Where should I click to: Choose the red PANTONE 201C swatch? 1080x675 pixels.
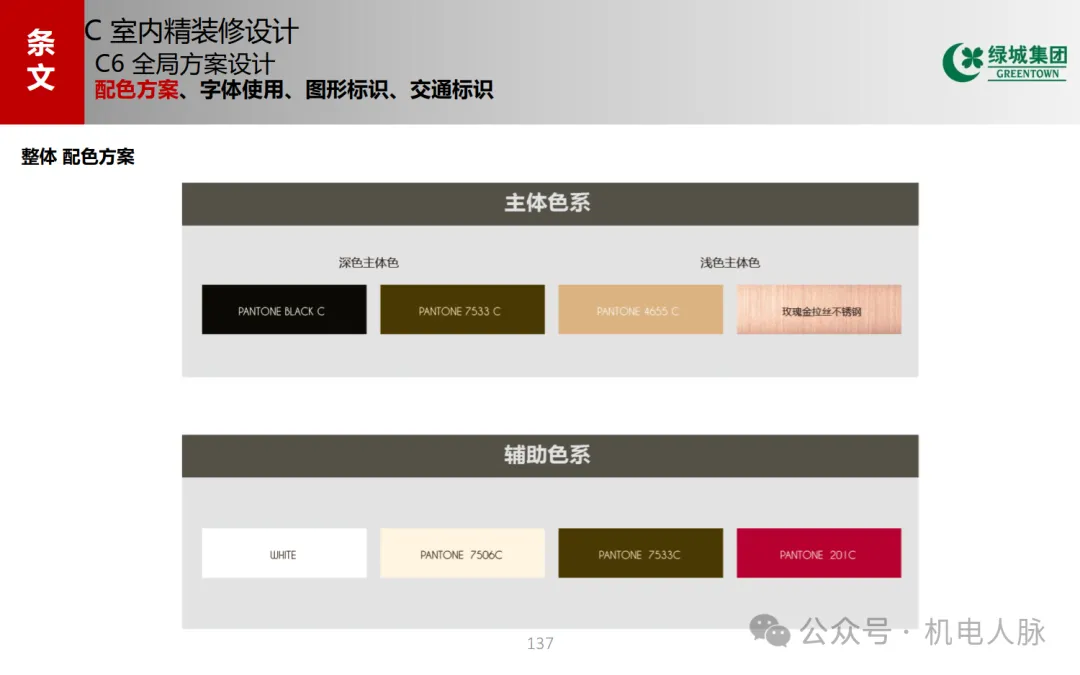pos(819,553)
